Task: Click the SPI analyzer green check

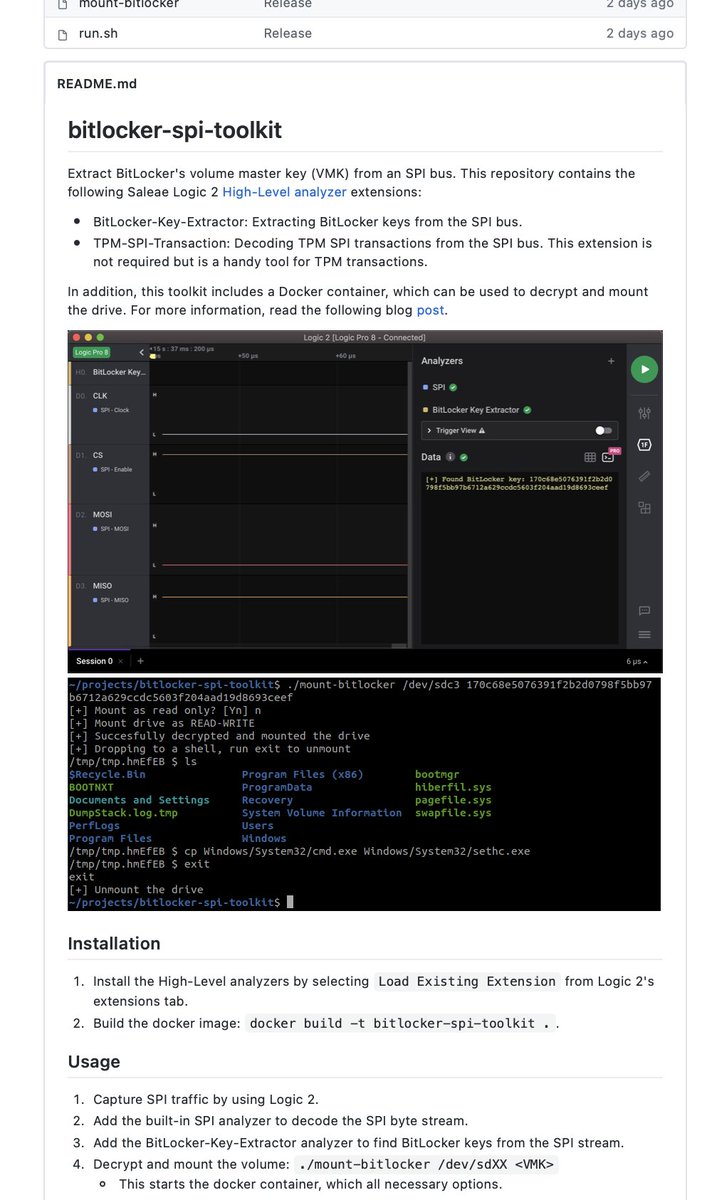Action: (453, 387)
